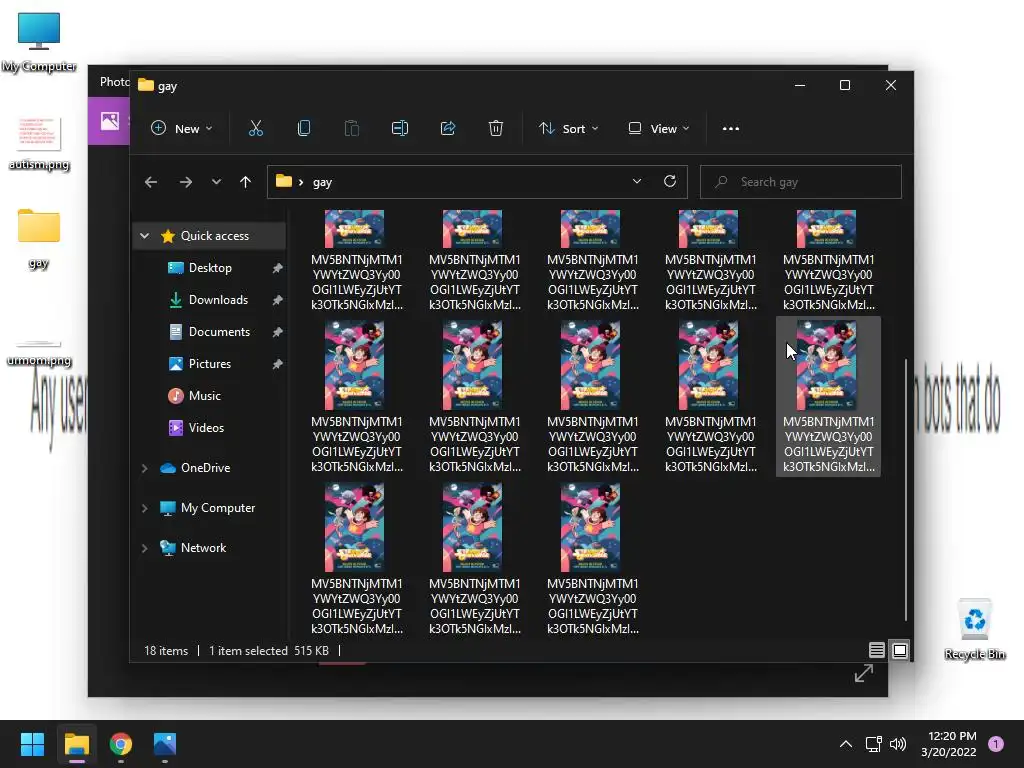Open Google Chrome from taskbar
The image size is (1024, 768).
tap(121, 744)
